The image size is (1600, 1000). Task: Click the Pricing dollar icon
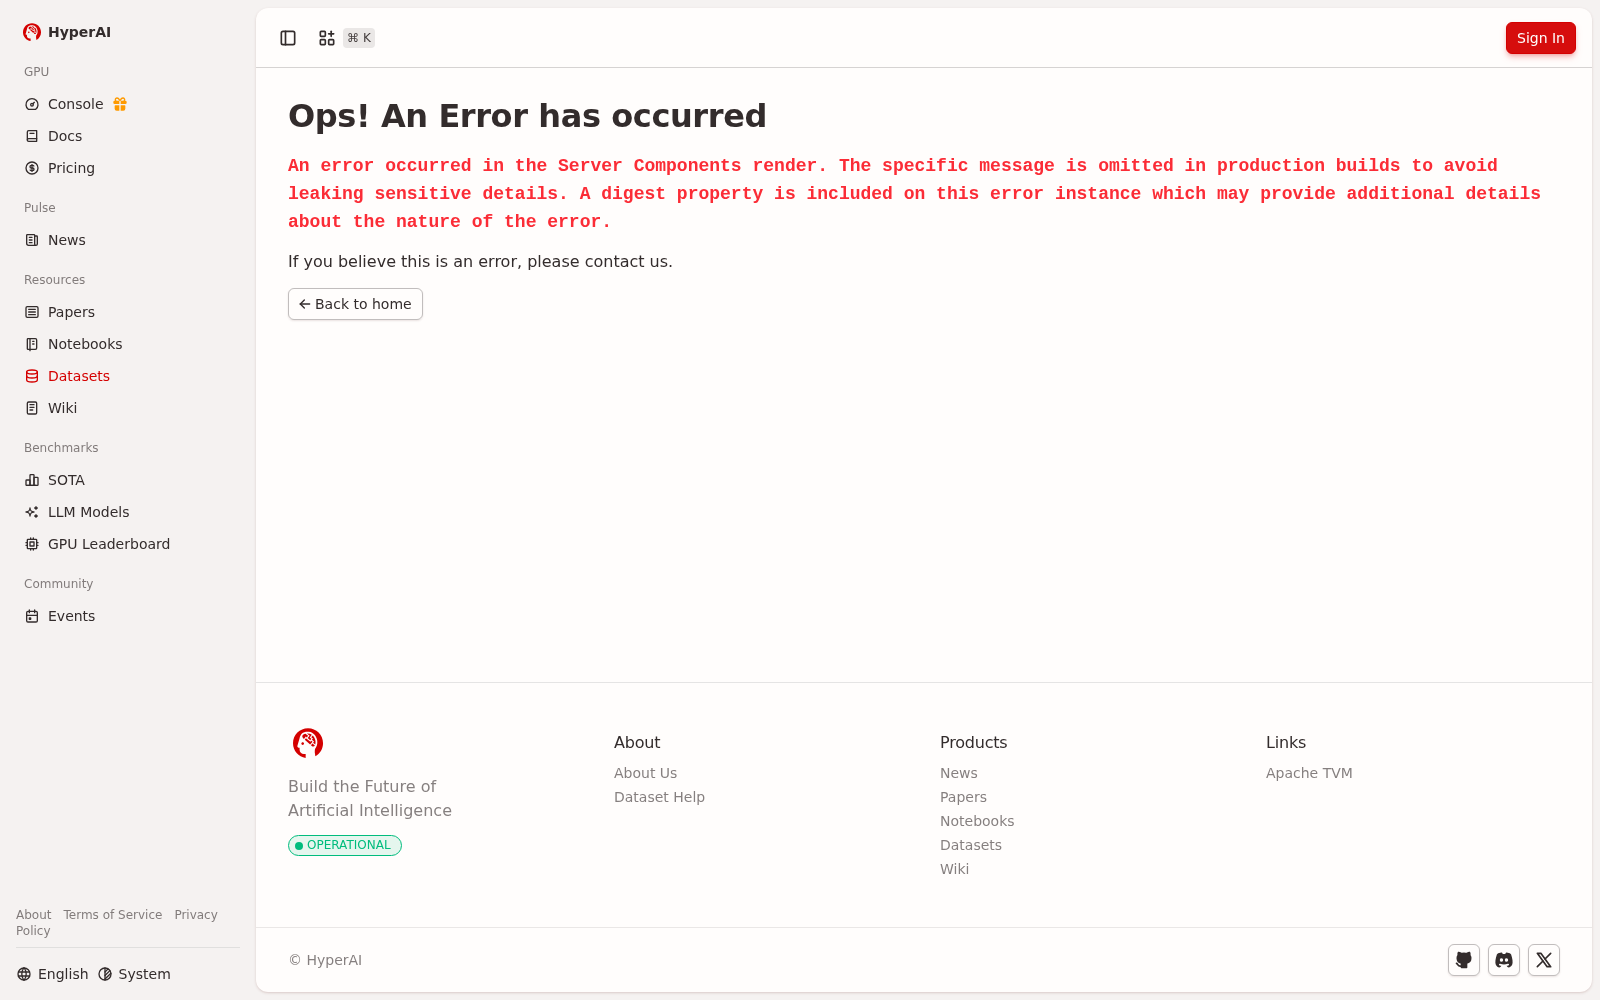pos(32,168)
